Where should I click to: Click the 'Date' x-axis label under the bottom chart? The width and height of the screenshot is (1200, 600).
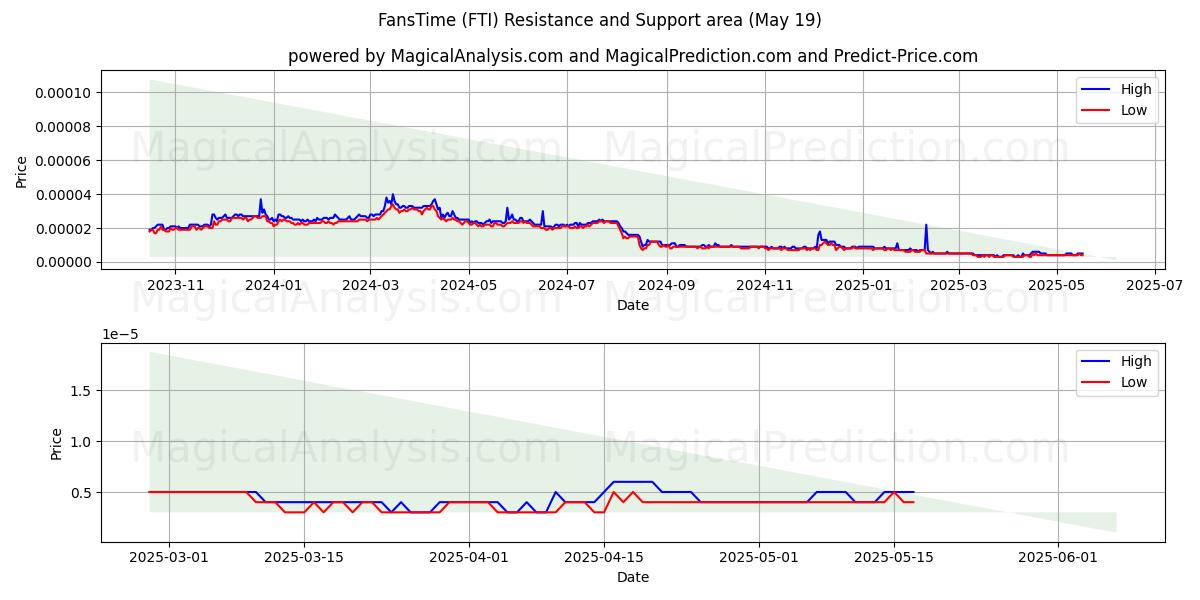click(632, 577)
